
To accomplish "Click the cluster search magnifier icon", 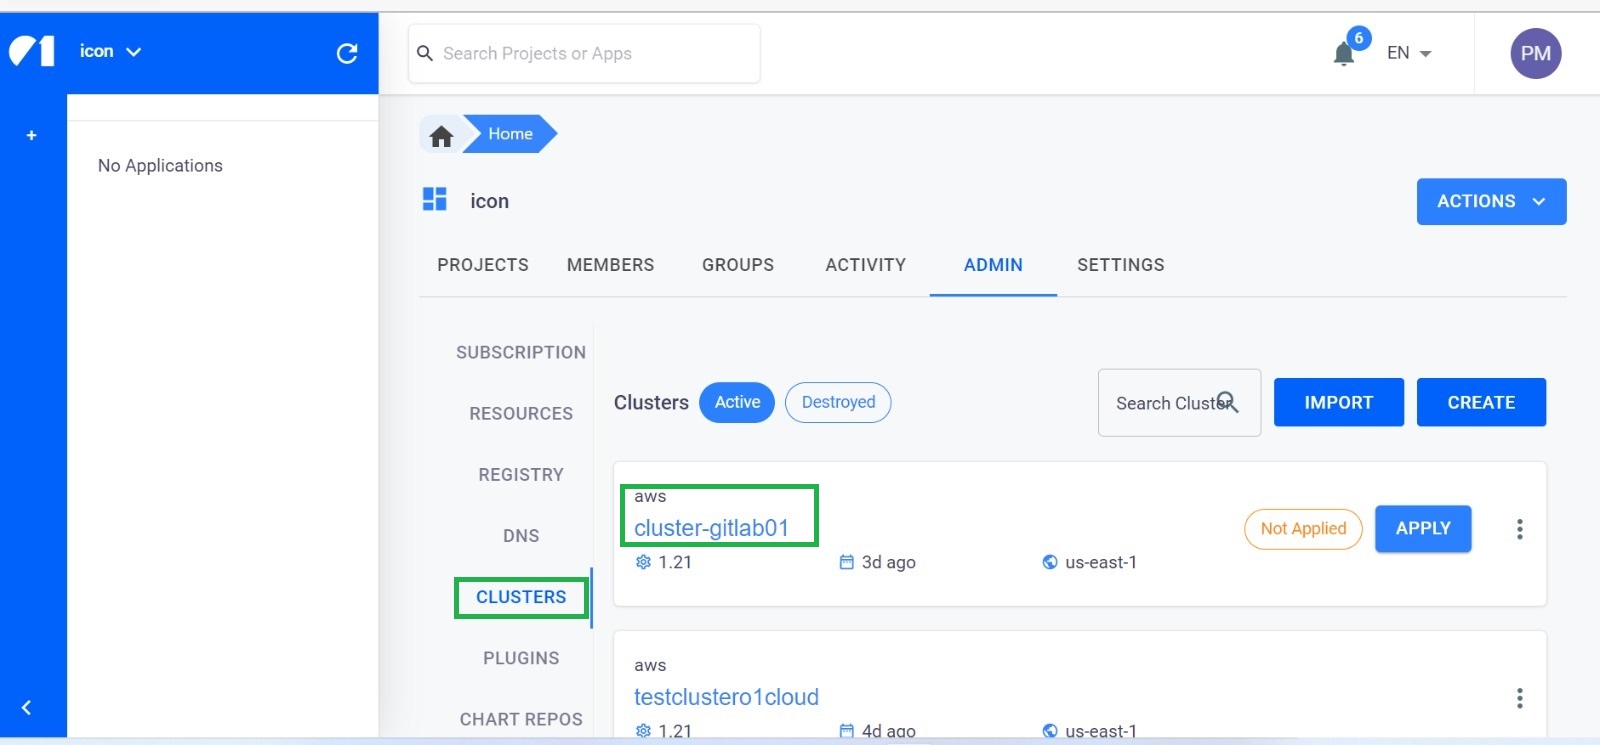I will point(1228,402).
